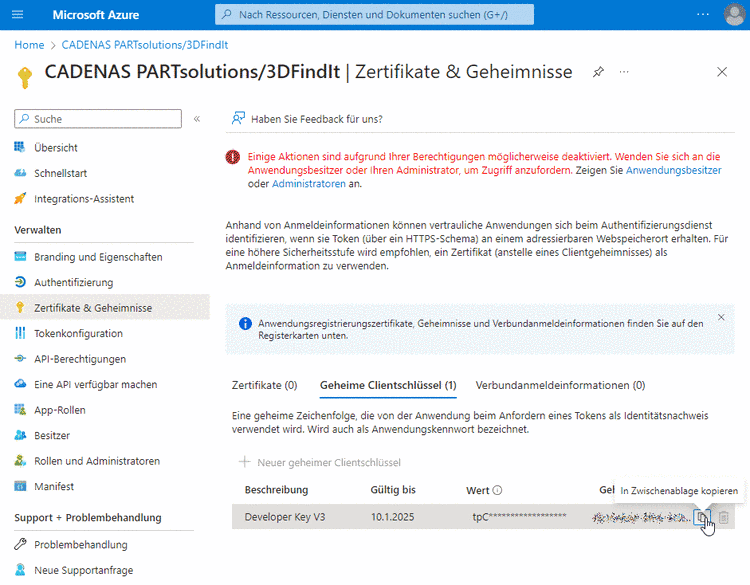Click the Gültig bis column header

point(393,490)
